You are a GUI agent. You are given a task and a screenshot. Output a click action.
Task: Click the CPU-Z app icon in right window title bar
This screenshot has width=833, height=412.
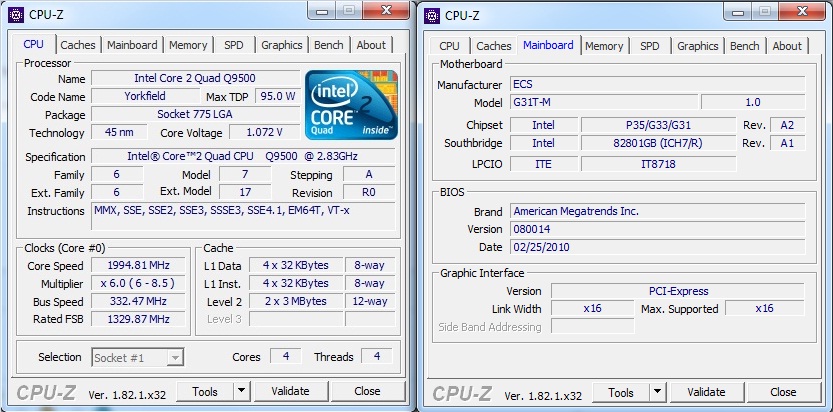(x=432, y=15)
